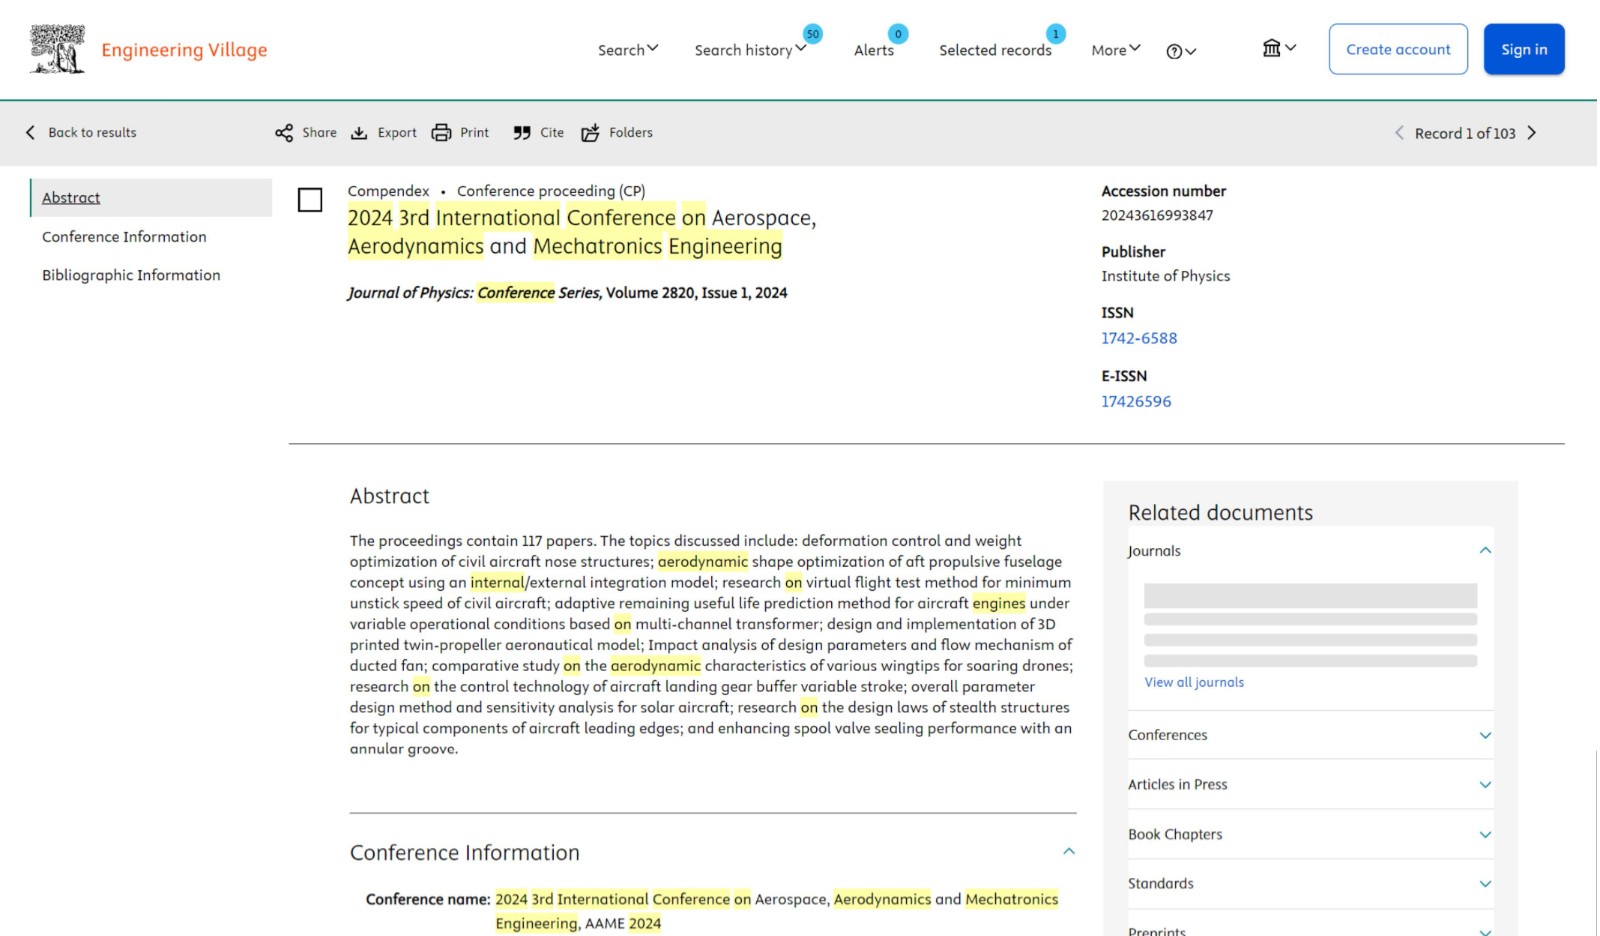Click the Abstract section heading

click(389, 496)
